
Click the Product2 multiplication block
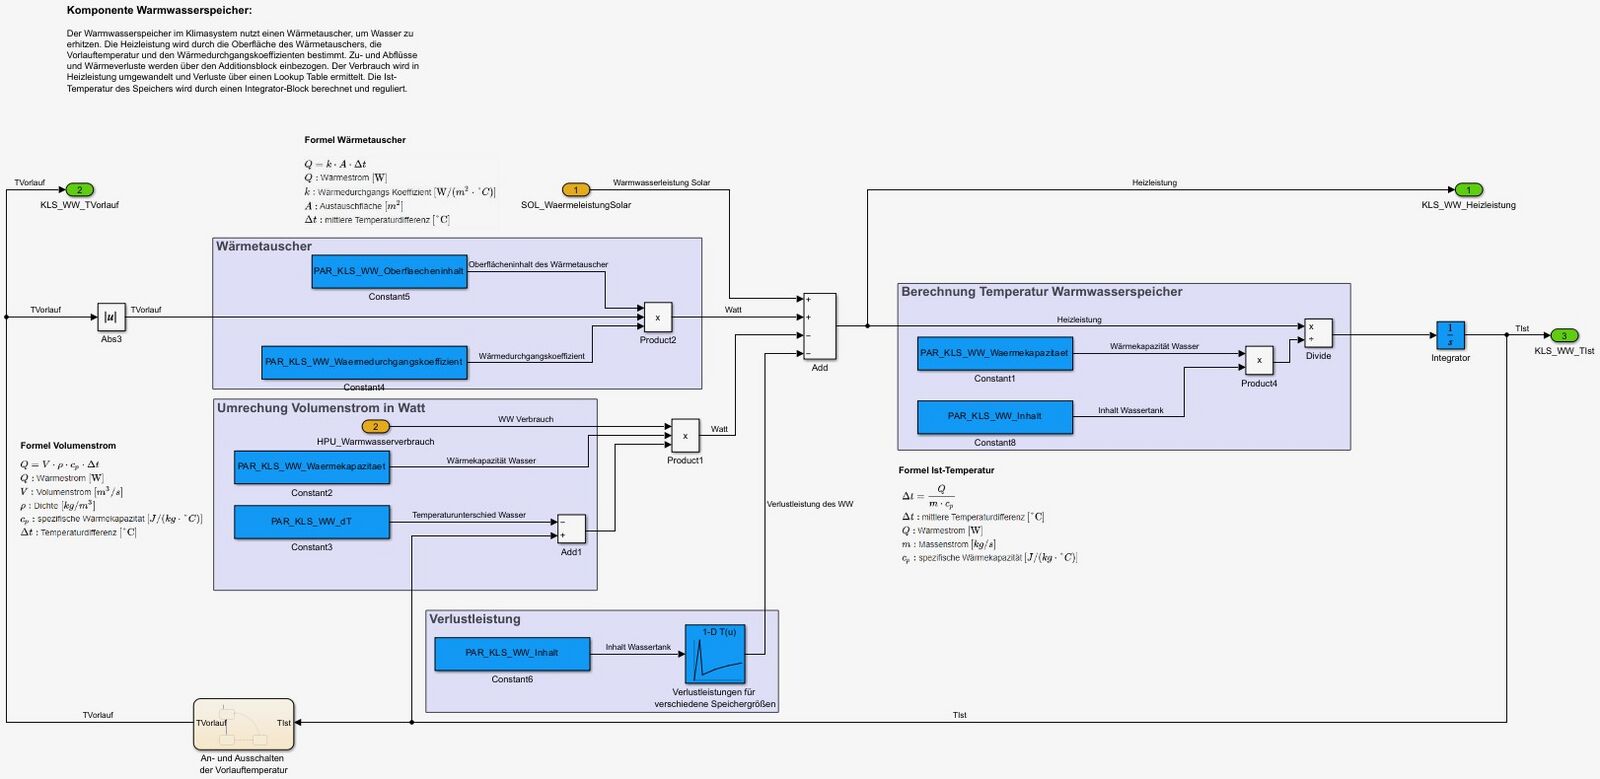[x=657, y=317]
